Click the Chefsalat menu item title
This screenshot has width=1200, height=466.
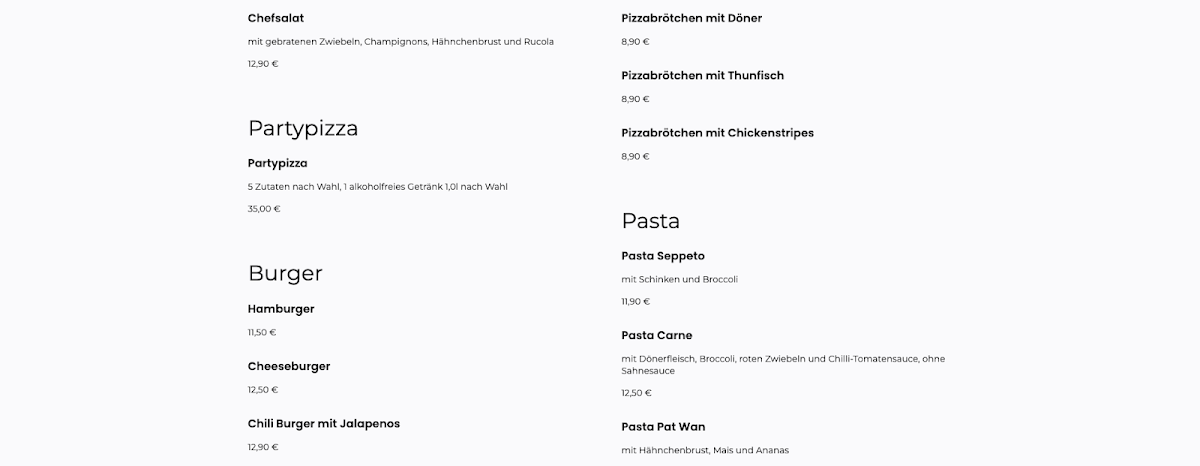pos(276,18)
